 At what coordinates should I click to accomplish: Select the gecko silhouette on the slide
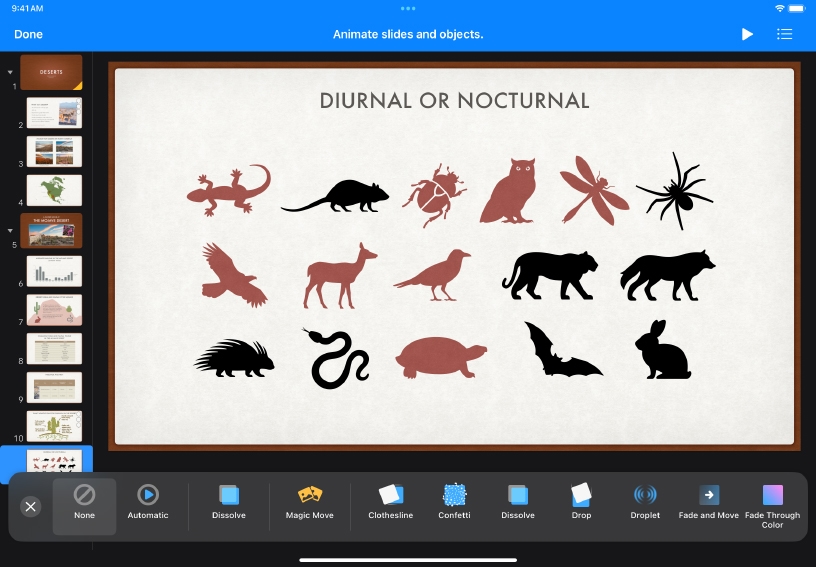229,188
